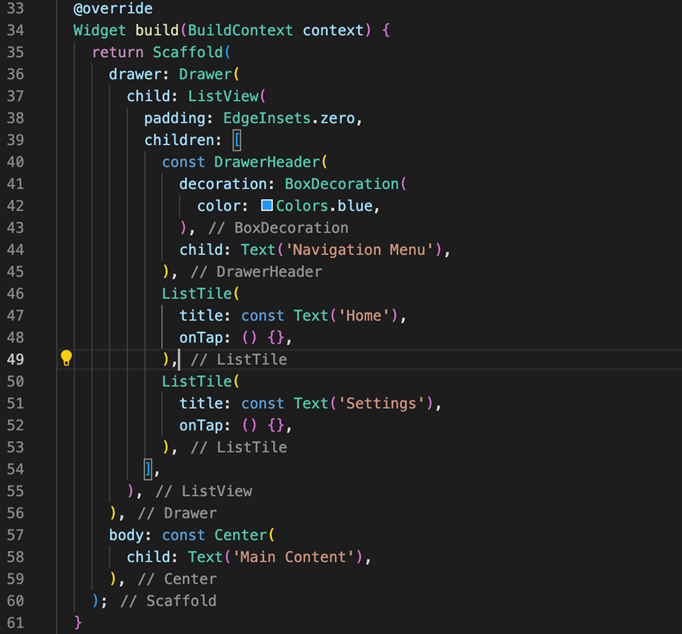The height and width of the screenshot is (634, 682).
Task: Click line number 33 in the gutter
Action: tap(15, 8)
